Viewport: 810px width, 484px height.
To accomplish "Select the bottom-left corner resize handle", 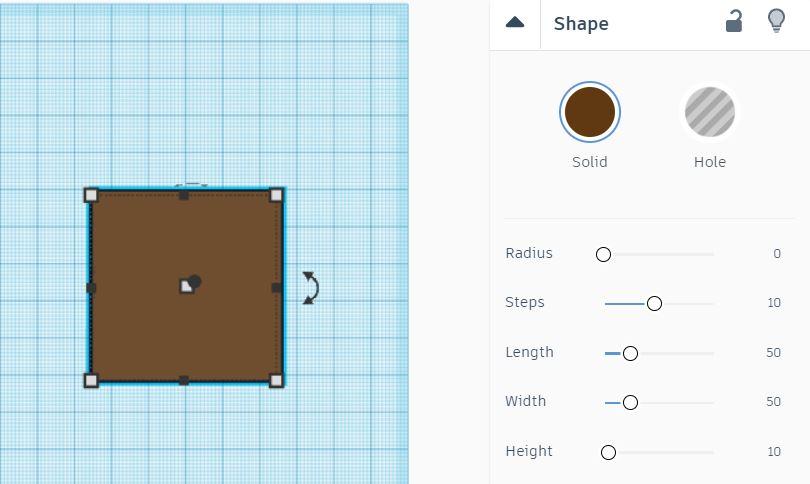I will [x=91, y=381].
